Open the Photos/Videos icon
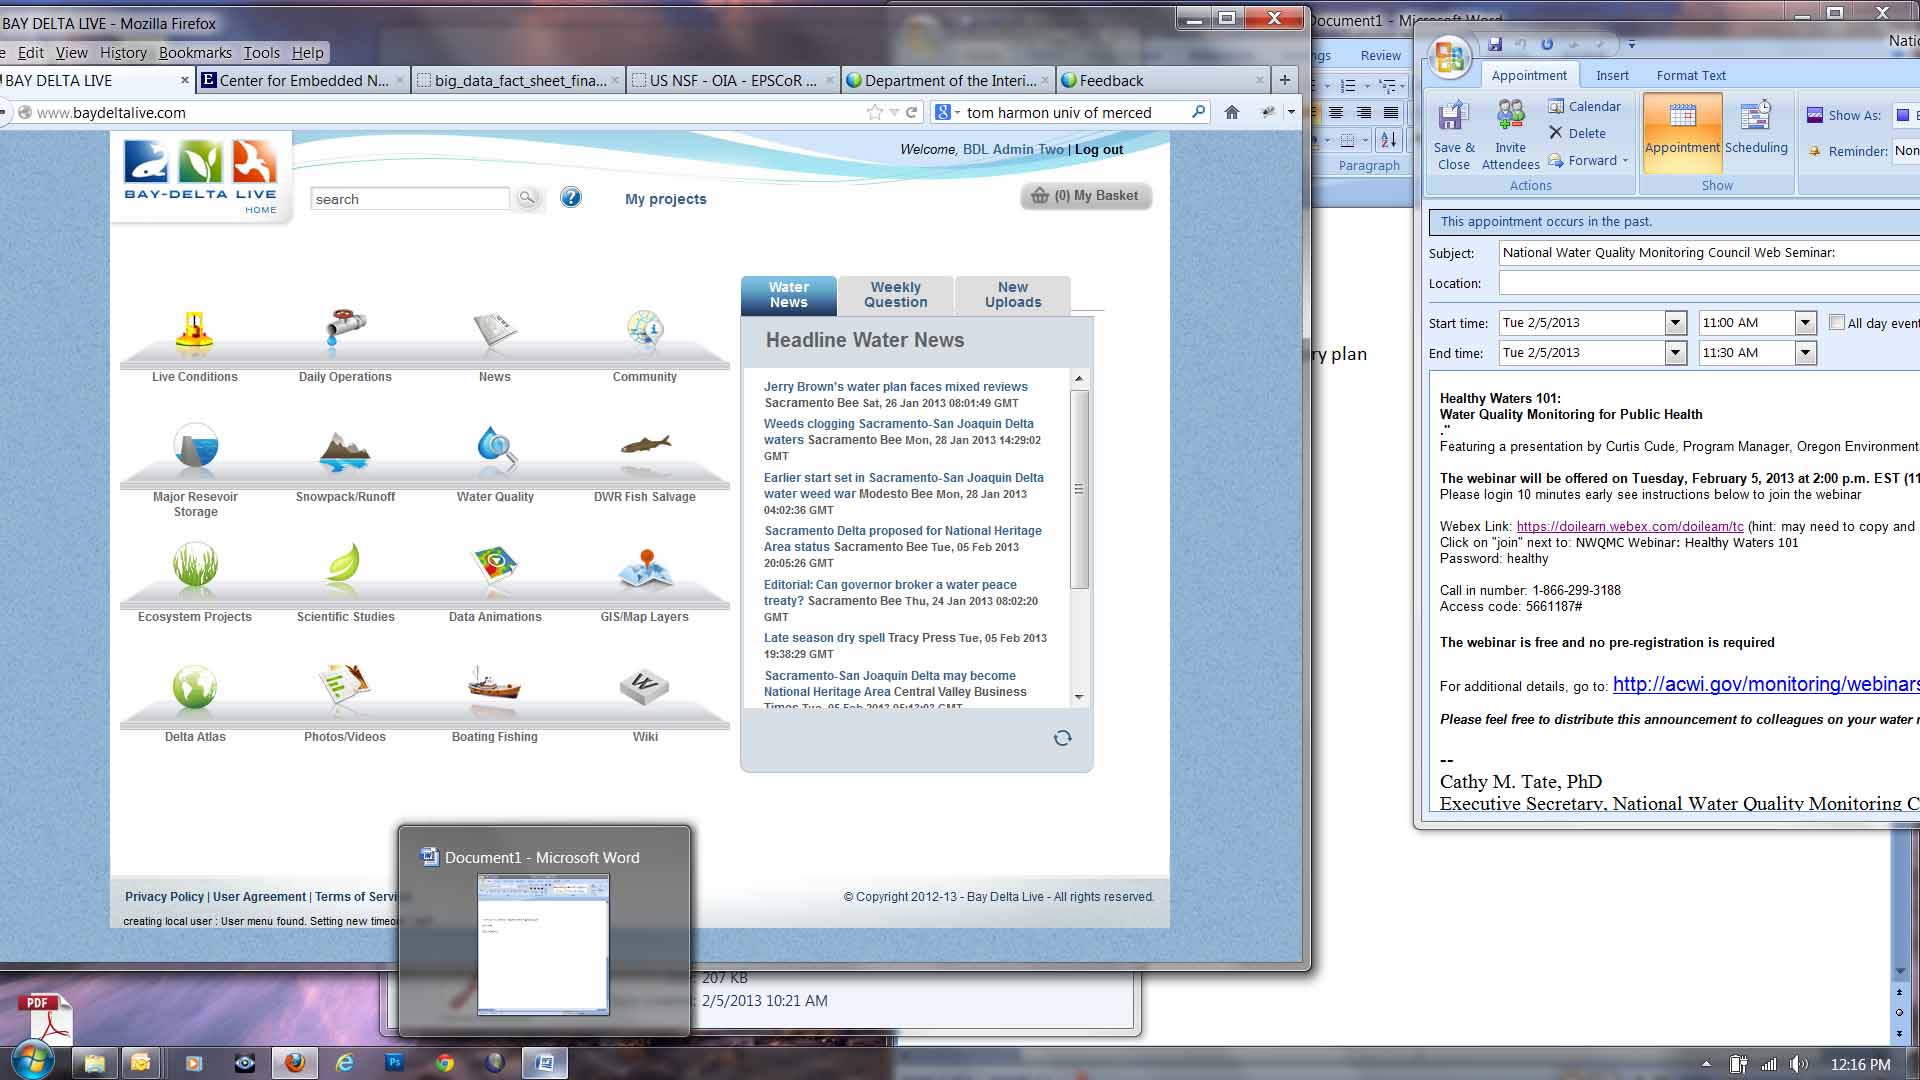The image size is (1920, 1080). coord(345,685)
